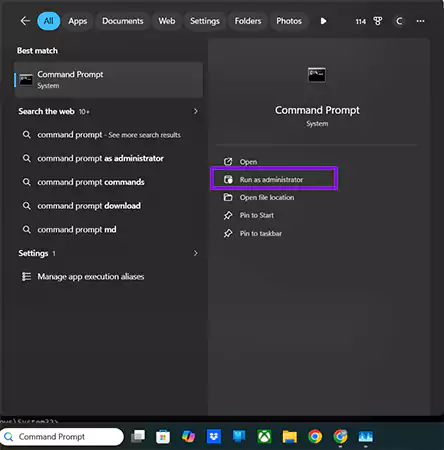Open Command Prompt best match result
Viewport: 444px width, 450px height.
(109, 80)
